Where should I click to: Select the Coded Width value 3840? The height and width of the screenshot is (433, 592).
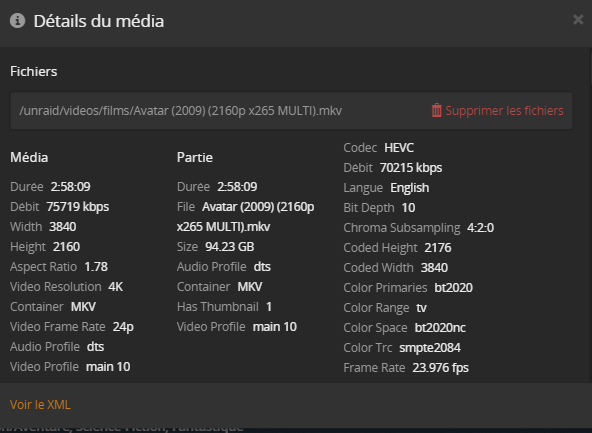[434, 268]
